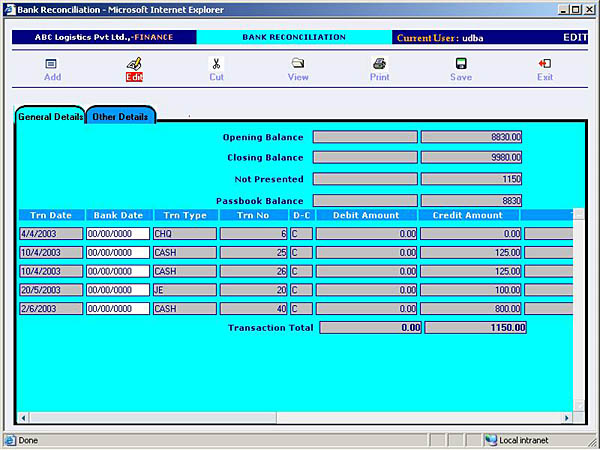Click the Debit Amount column header
This screenshot has height=450, width=600.
pyautogui.click(x=366, y=215)
